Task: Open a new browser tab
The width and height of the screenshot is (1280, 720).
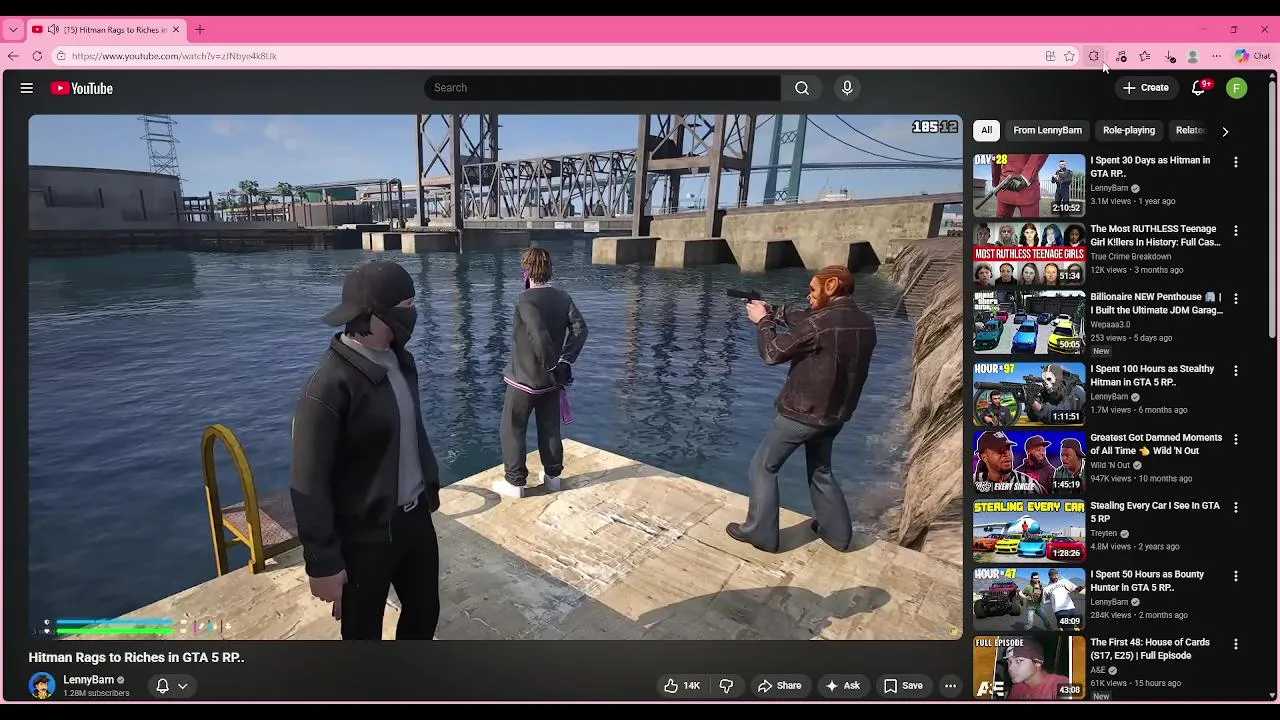Action: (x=200, y=30)
